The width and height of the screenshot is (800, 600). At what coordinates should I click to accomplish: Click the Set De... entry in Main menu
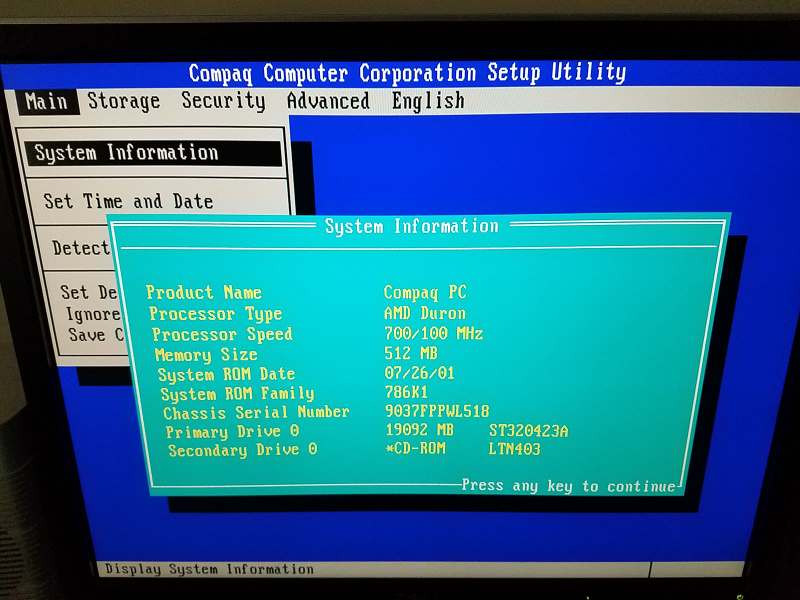point(89,292)
